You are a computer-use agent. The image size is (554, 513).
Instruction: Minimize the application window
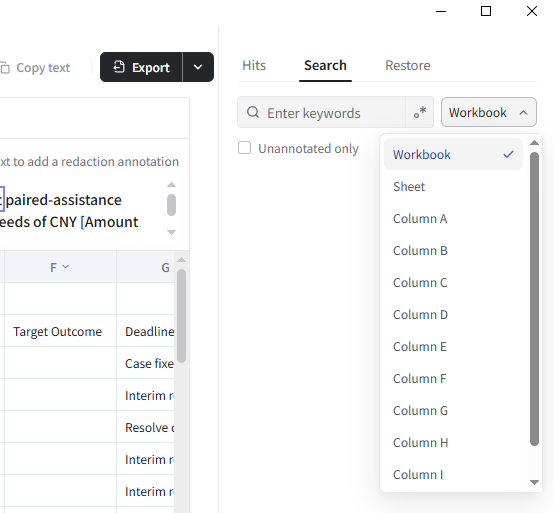[x=441, y=11]
